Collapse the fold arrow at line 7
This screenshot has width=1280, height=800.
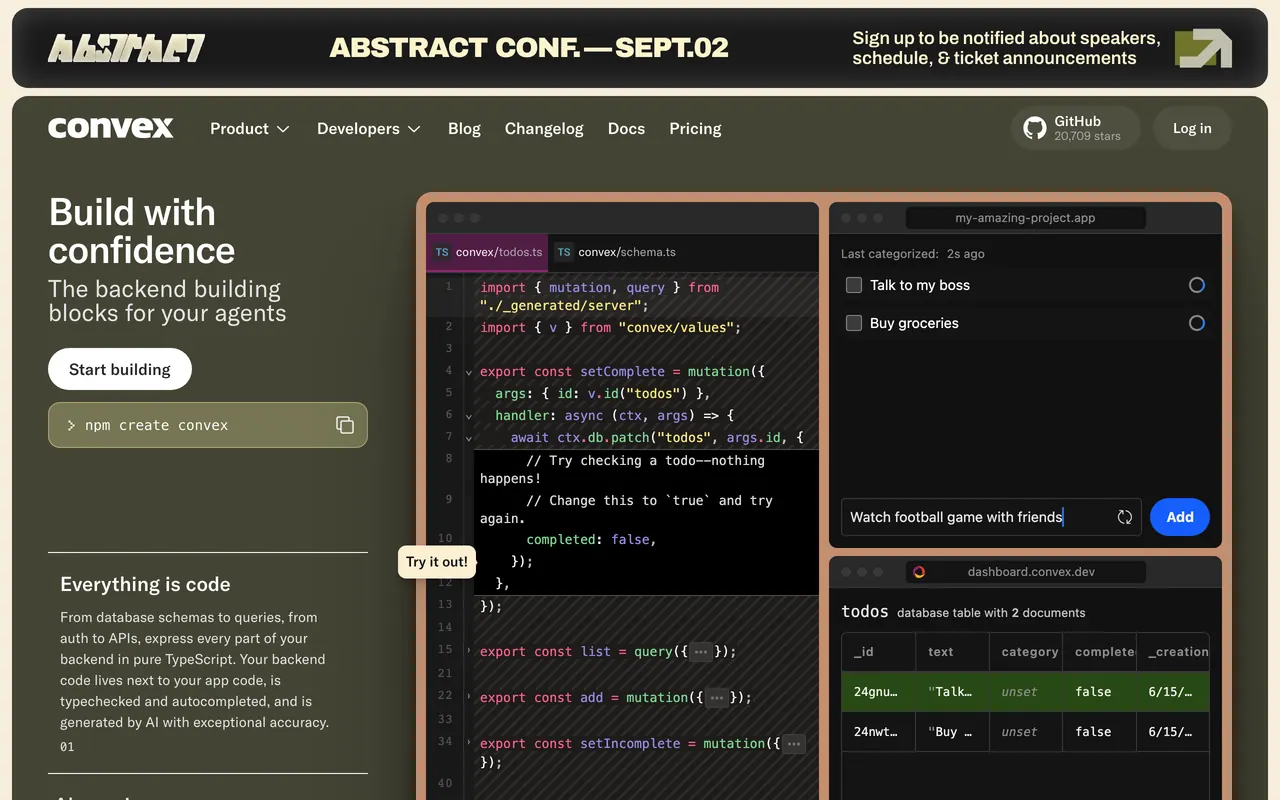[469, 438]
